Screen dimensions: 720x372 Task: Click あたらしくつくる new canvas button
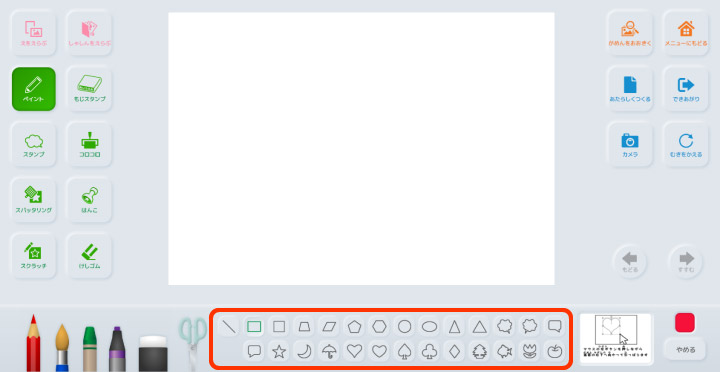[630, 89]
